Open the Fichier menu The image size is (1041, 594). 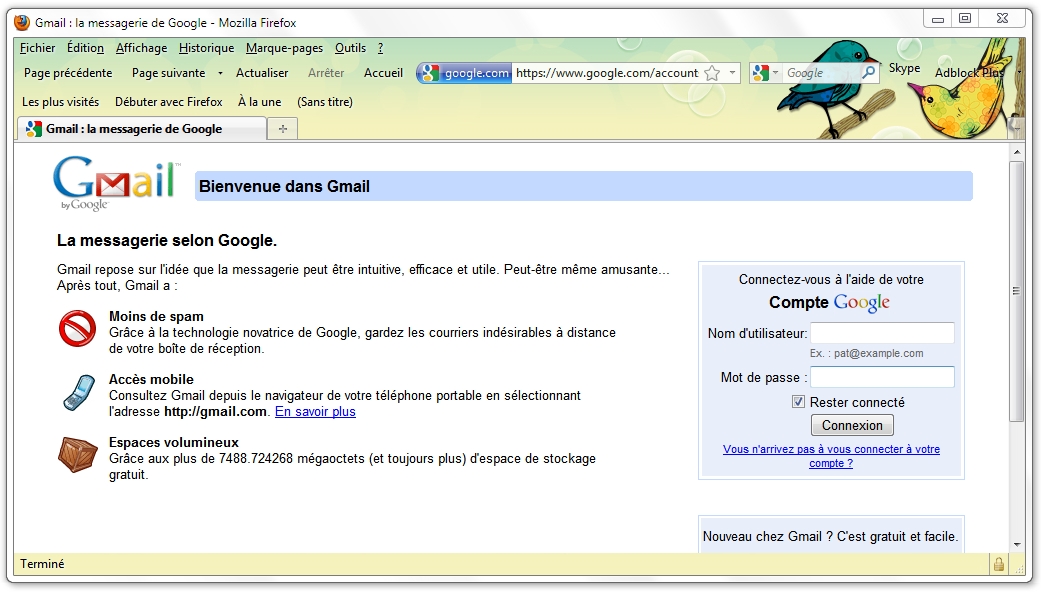pyautogui.click(x=38, y=48)
